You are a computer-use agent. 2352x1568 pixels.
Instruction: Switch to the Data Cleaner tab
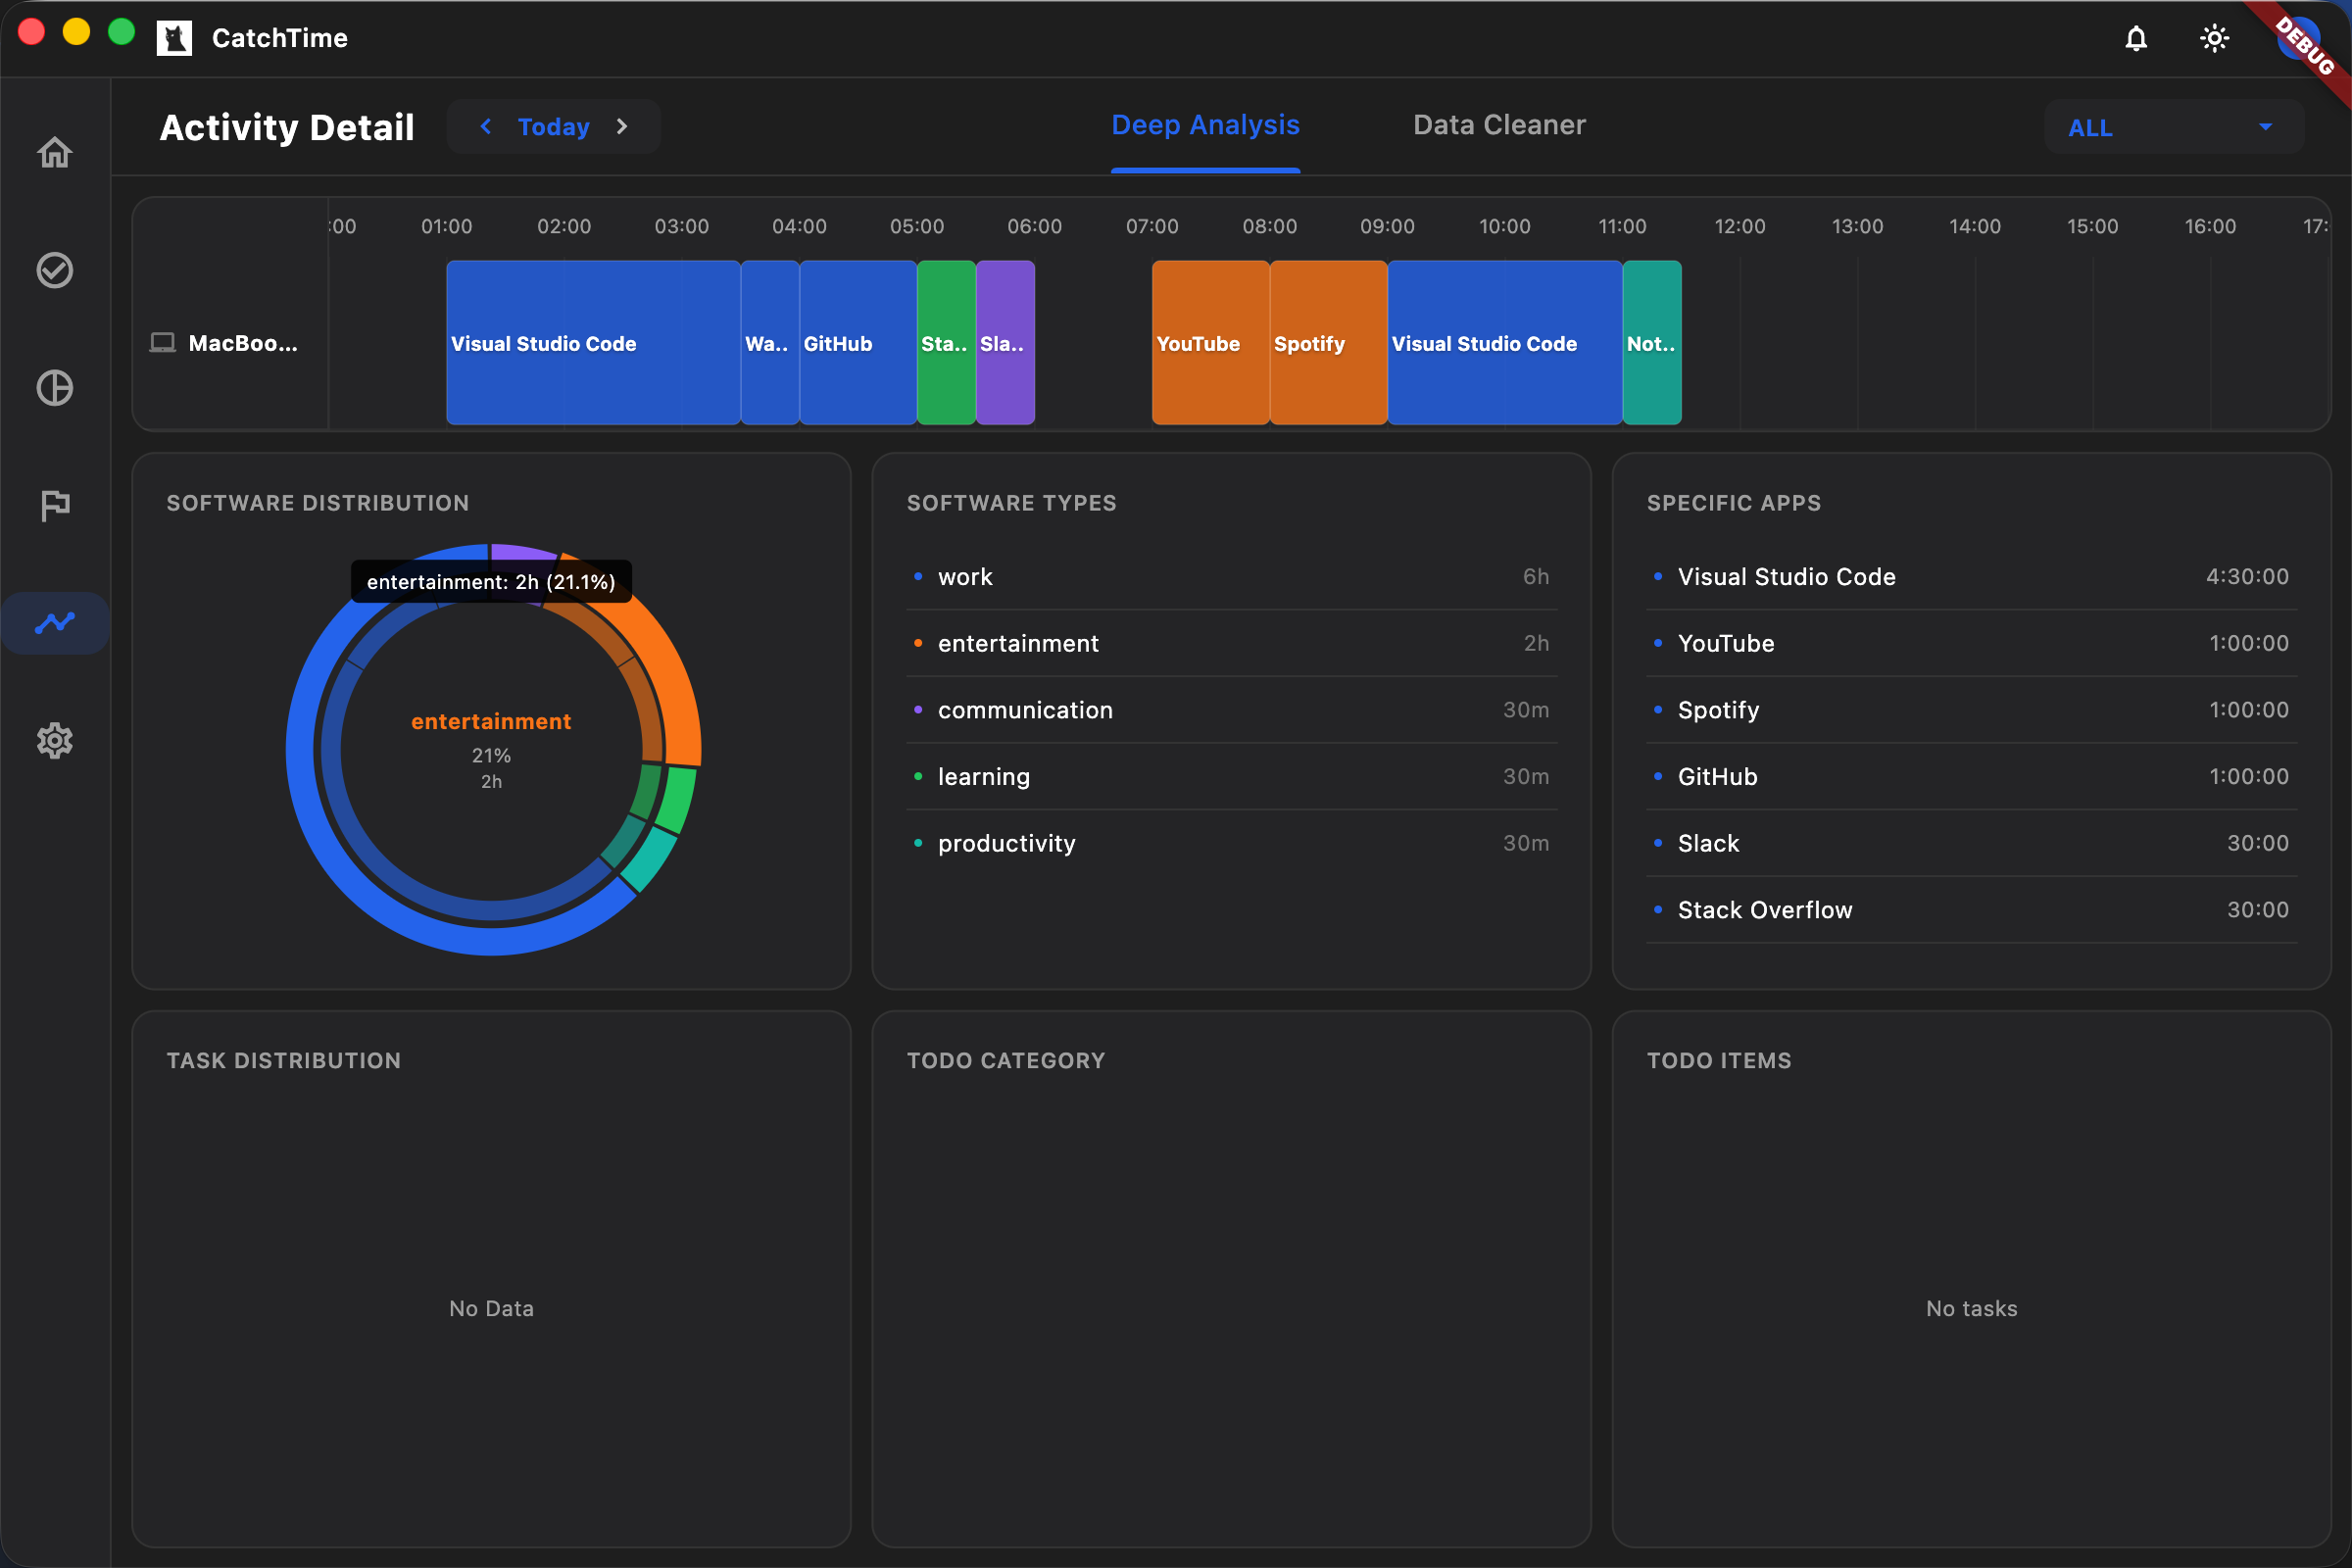click(x=1498, y=124)
